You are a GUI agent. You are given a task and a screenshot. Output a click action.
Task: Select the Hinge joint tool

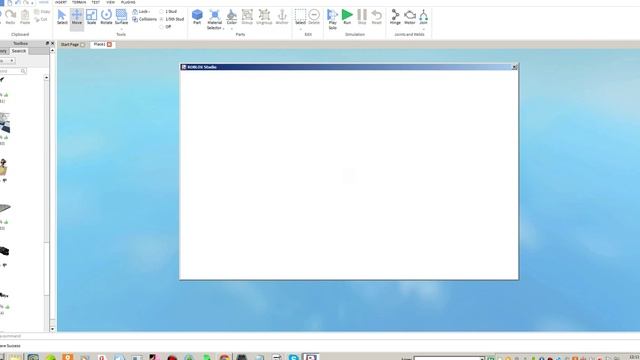[x=395, y=17]
